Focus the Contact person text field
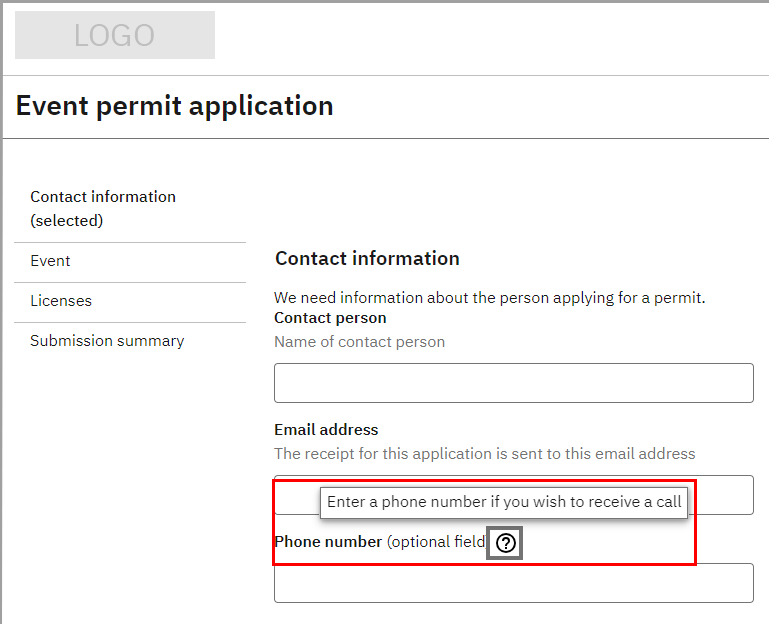Image resolution: width=769 pixels, height=624 pixels. 513,383
